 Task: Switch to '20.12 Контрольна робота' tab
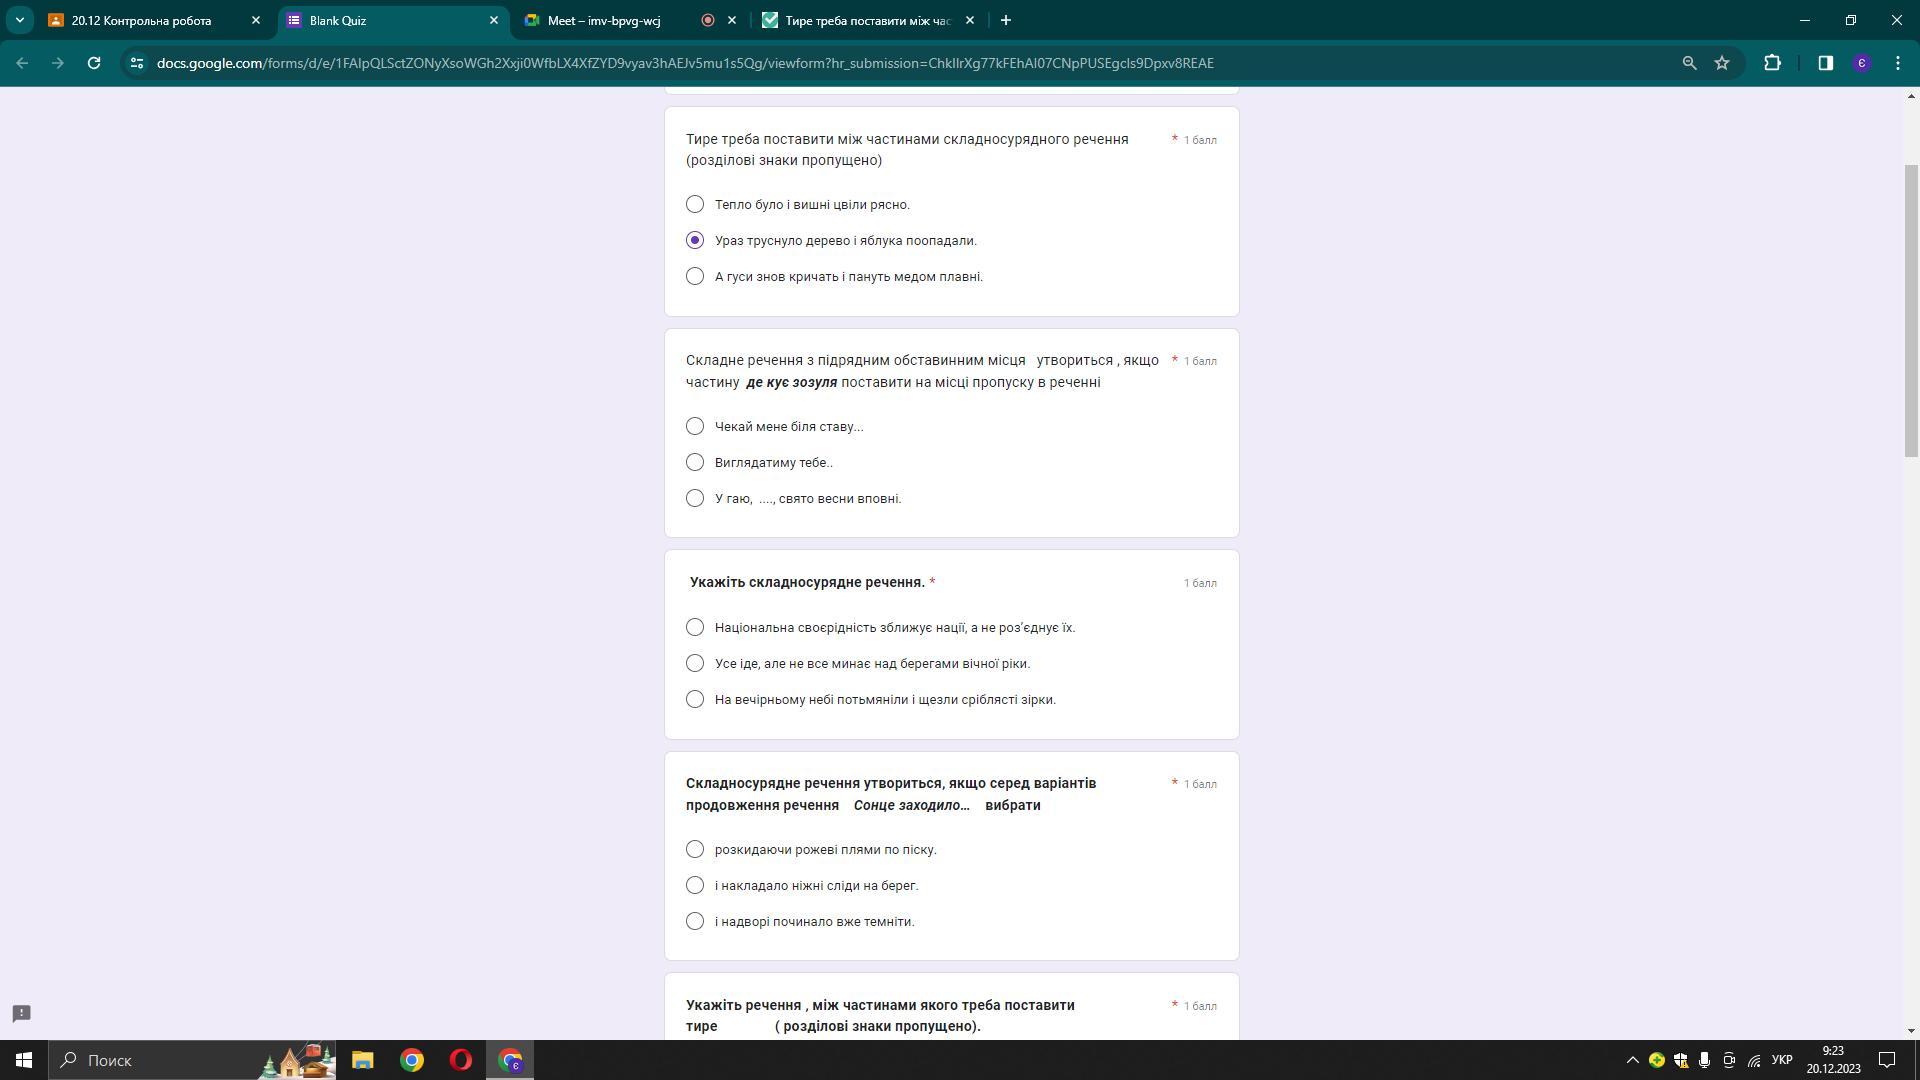150,20
